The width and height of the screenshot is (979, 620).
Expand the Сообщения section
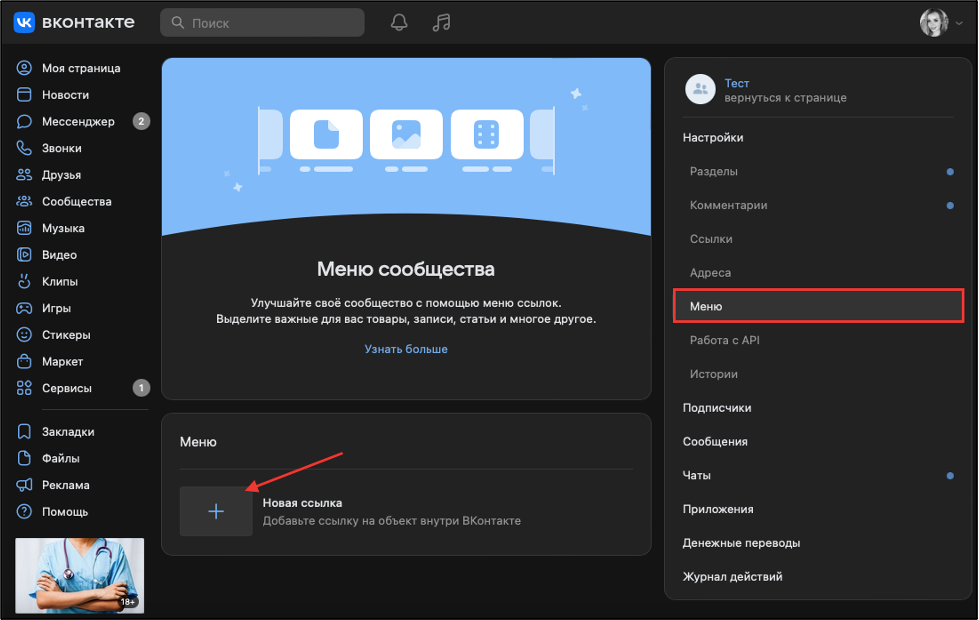(x=715, y=441)
